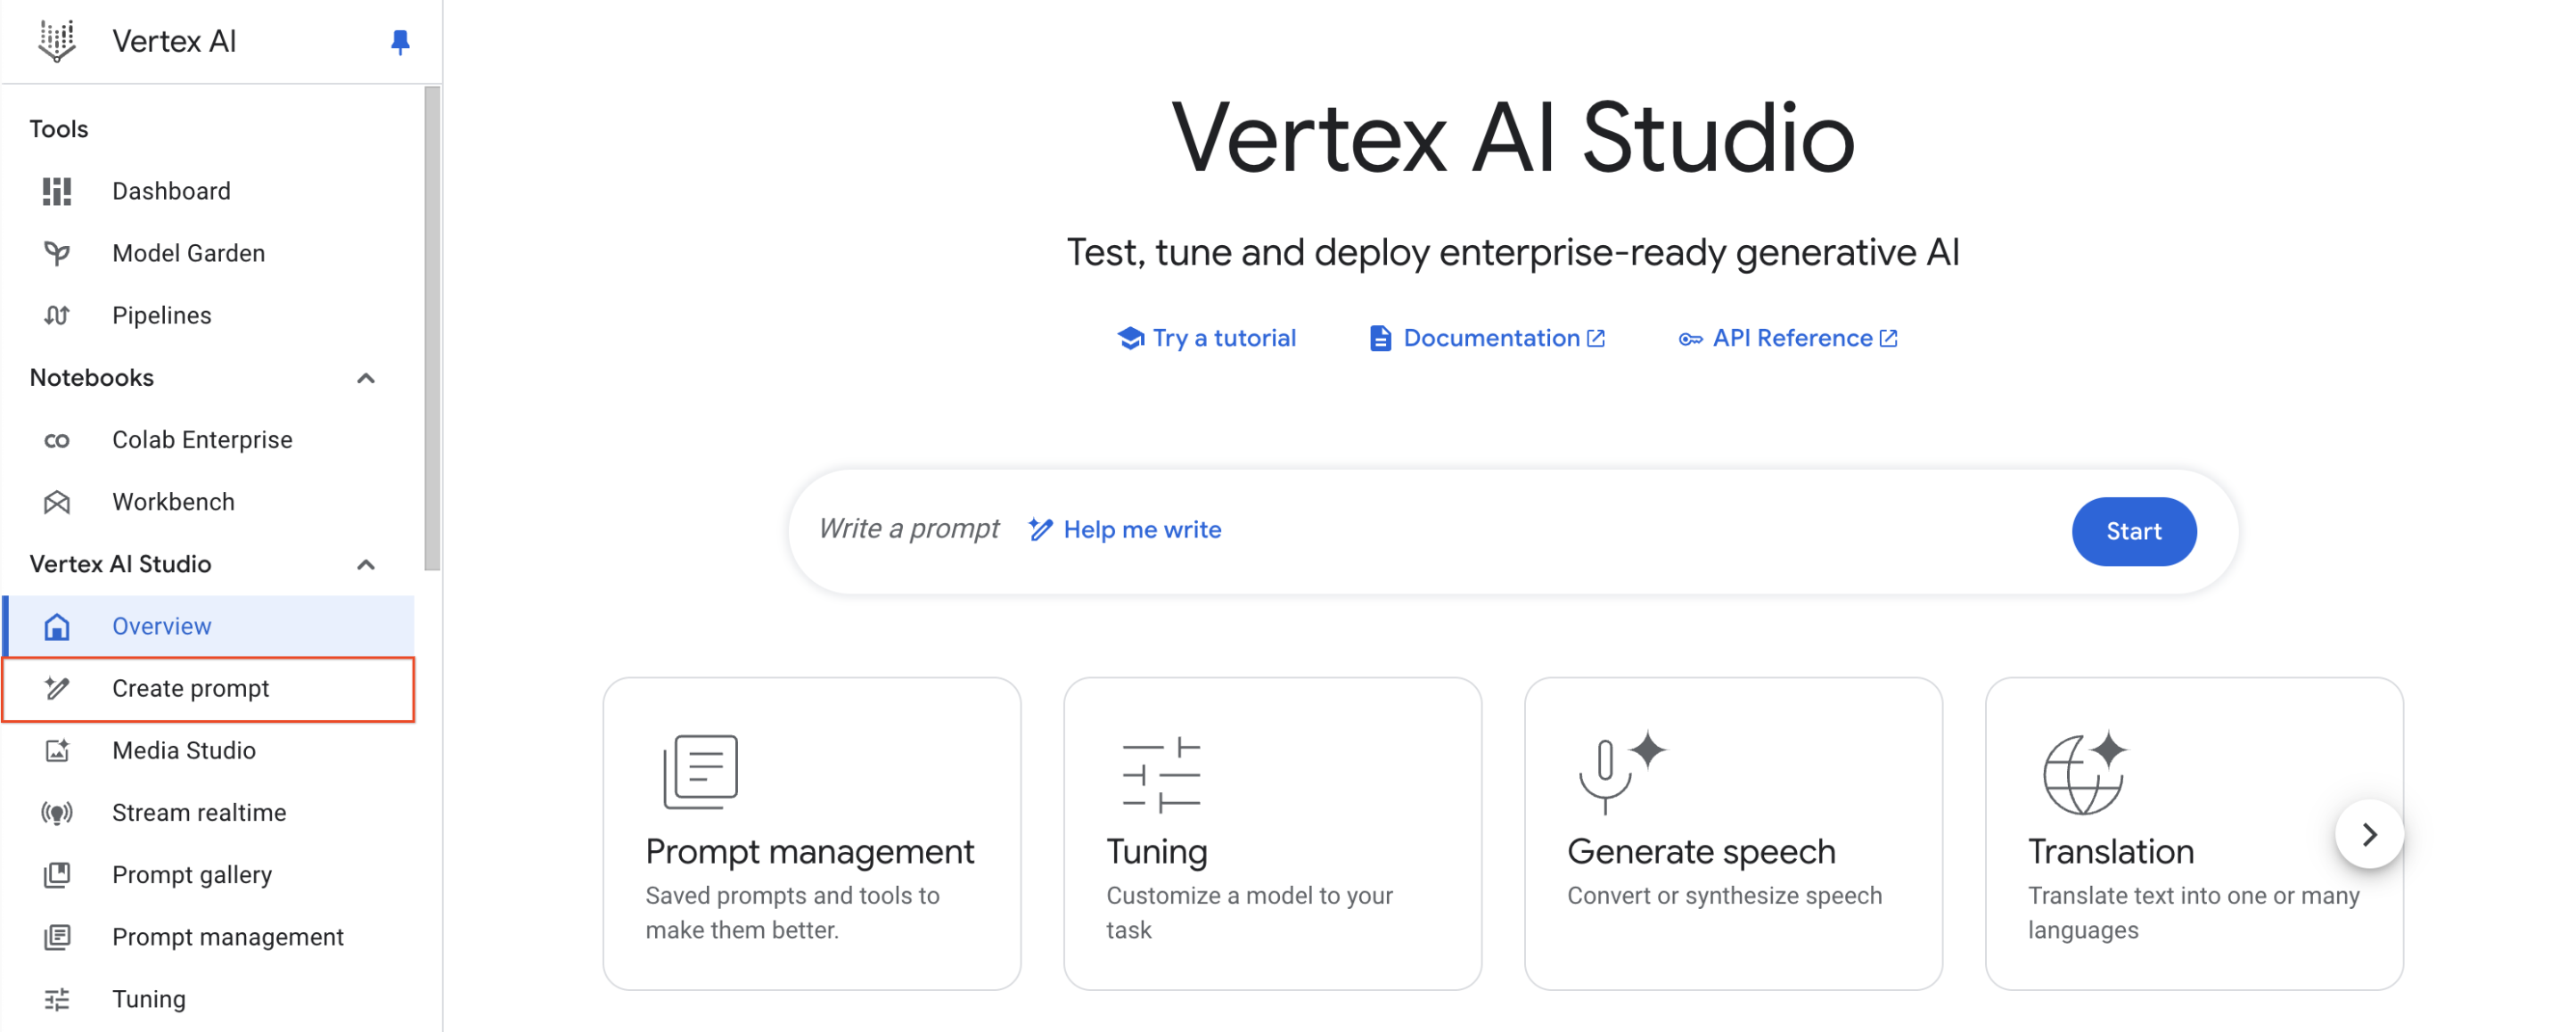Click the Start button

[2134, 532]
